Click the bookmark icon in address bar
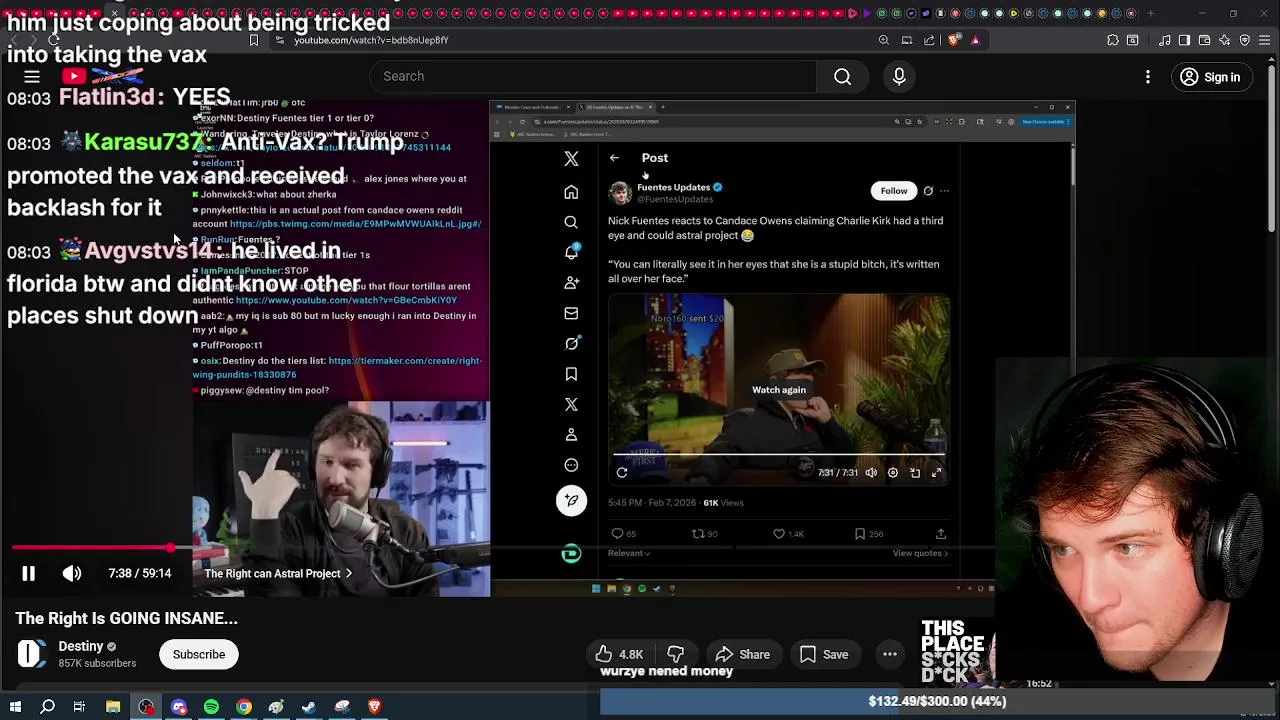 click(x=254, y=40)
